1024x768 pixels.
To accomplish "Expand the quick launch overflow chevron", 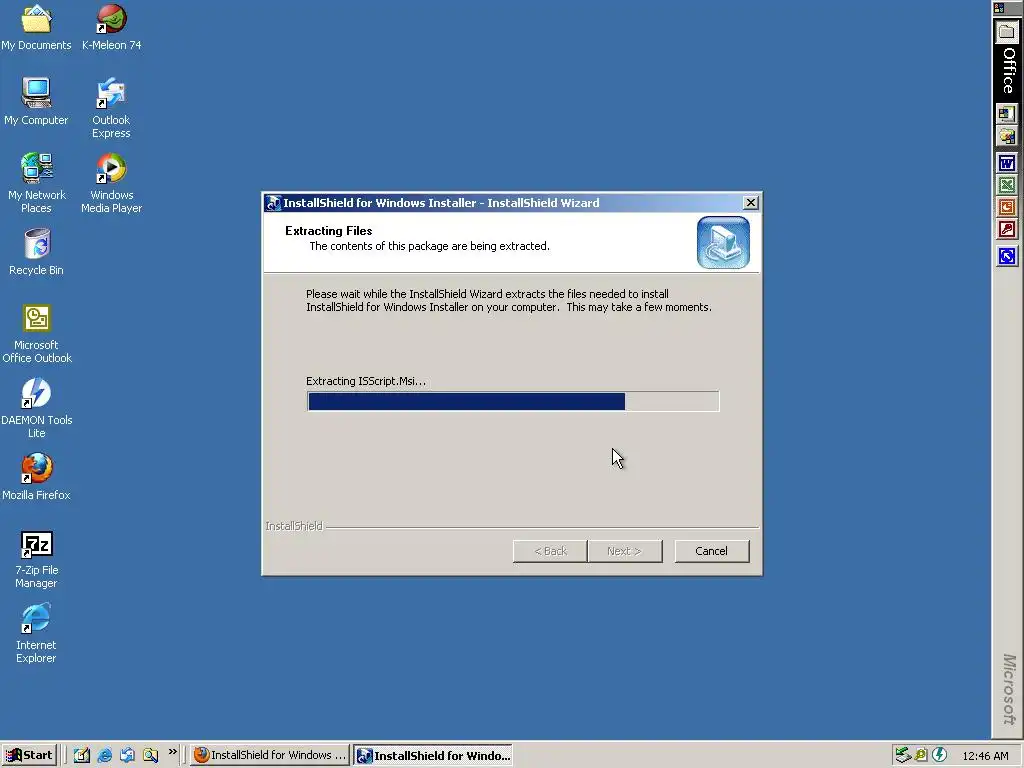I will [x=172, y=752].
